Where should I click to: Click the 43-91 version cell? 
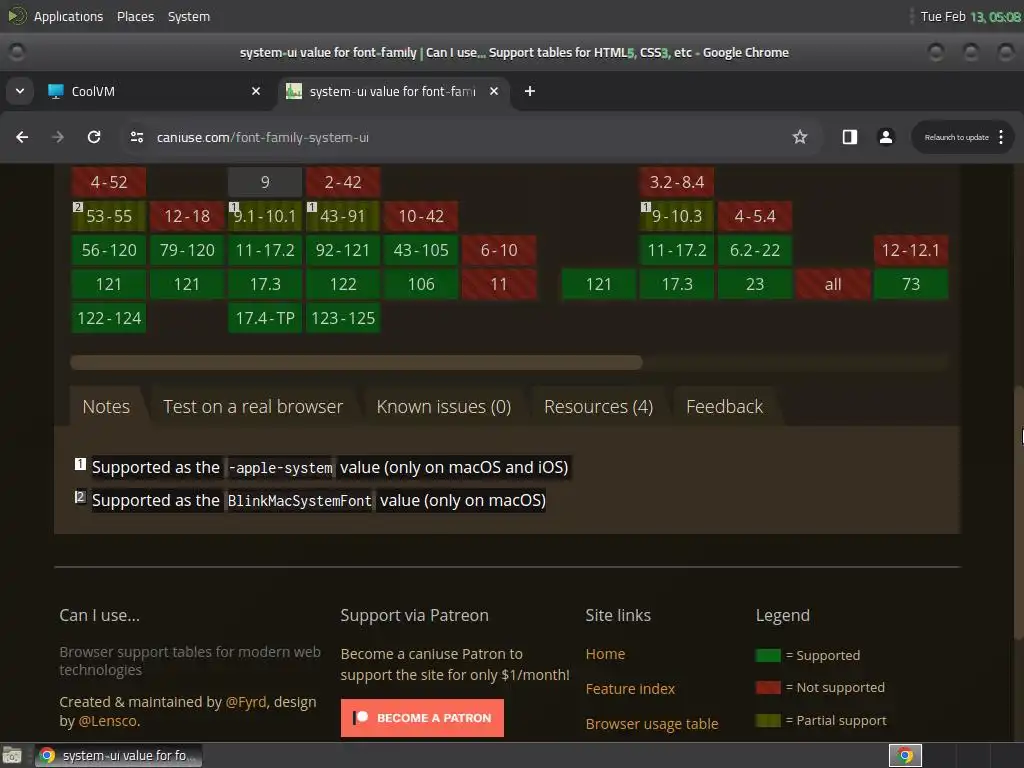[x=343, y=216]
